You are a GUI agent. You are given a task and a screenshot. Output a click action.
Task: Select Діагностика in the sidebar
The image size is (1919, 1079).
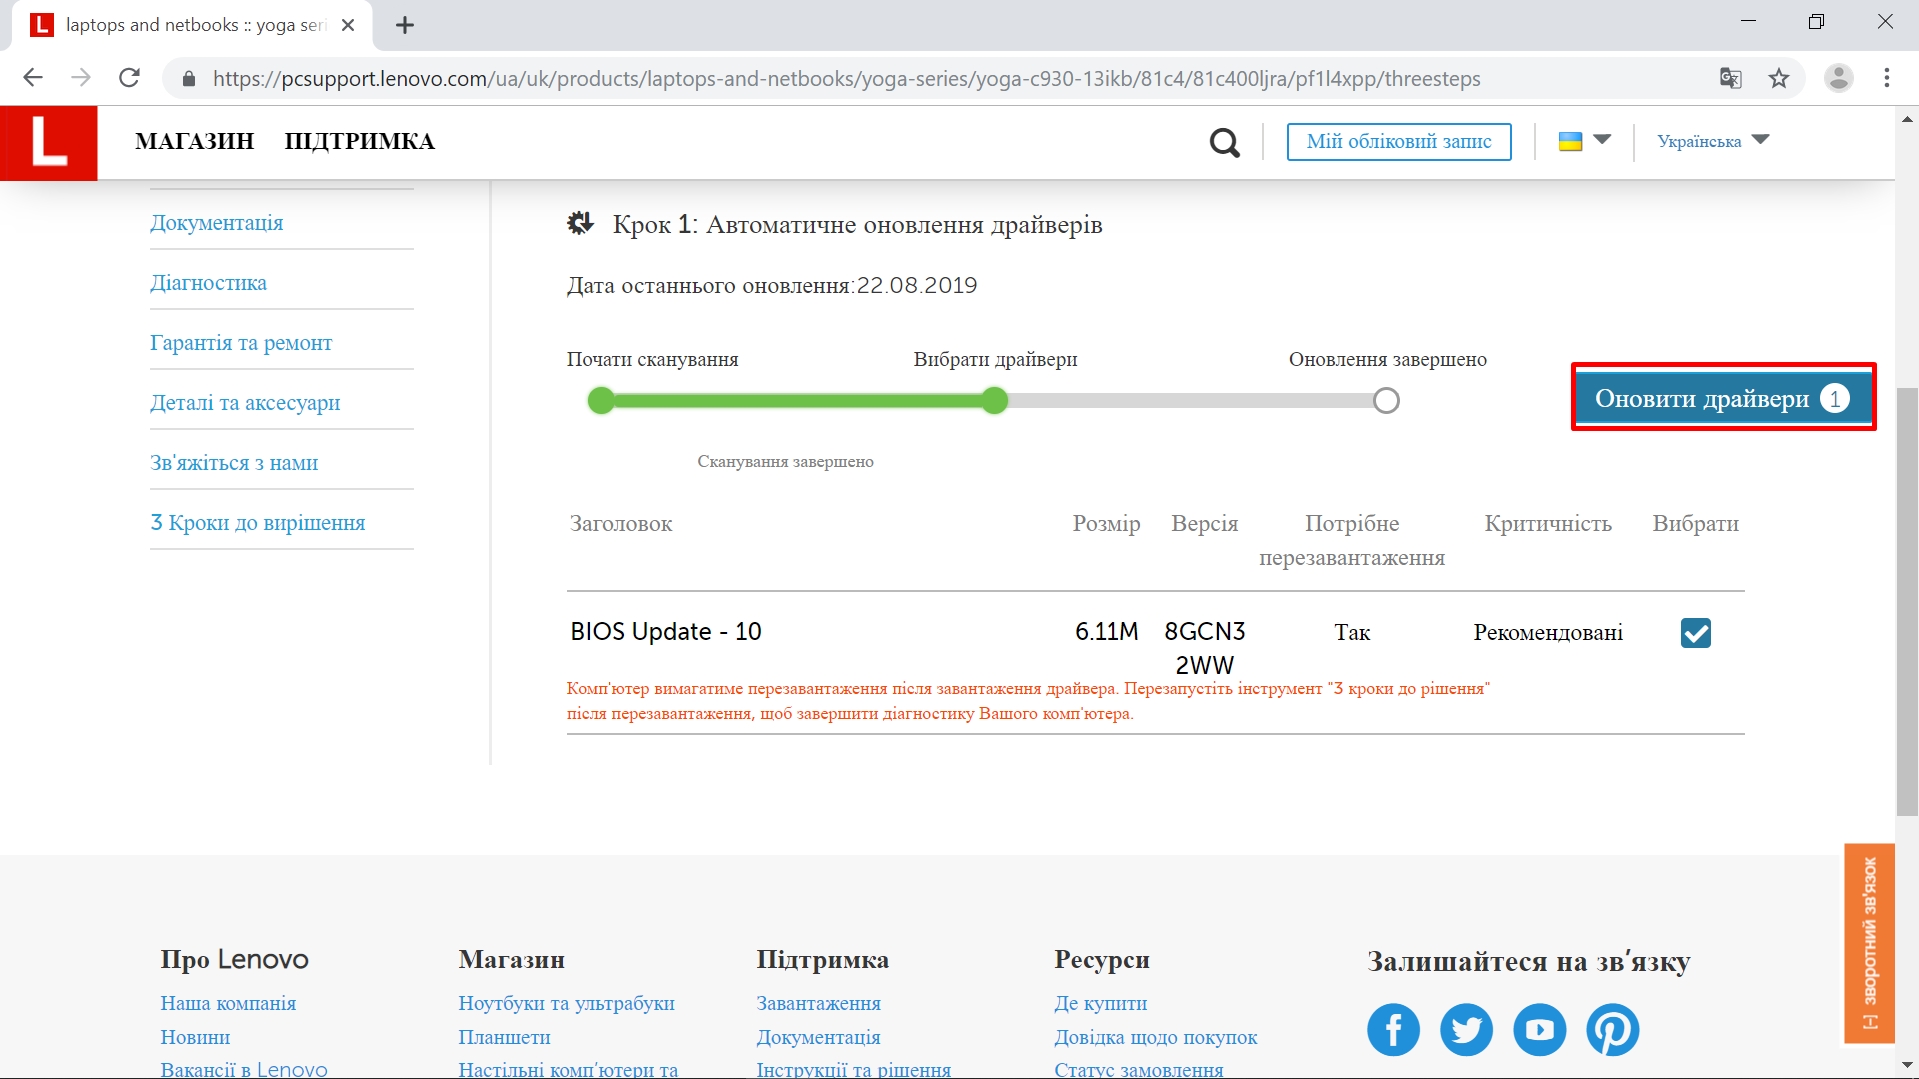point(209,282)
